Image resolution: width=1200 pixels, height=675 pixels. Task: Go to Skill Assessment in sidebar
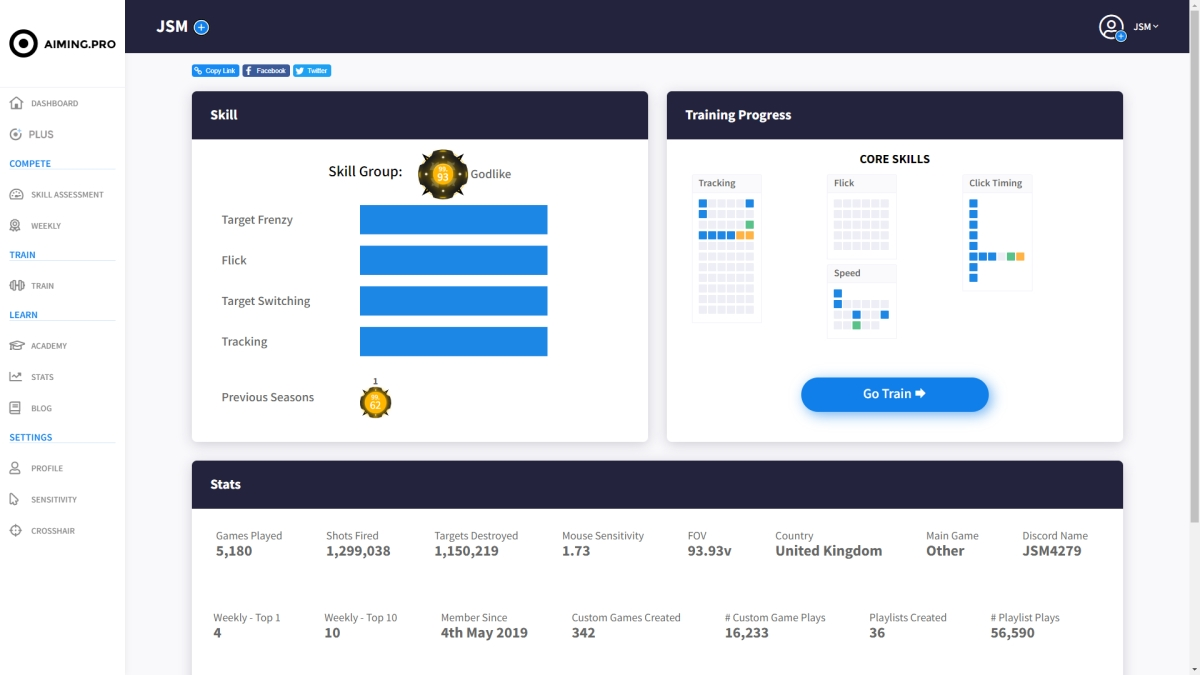66,195
